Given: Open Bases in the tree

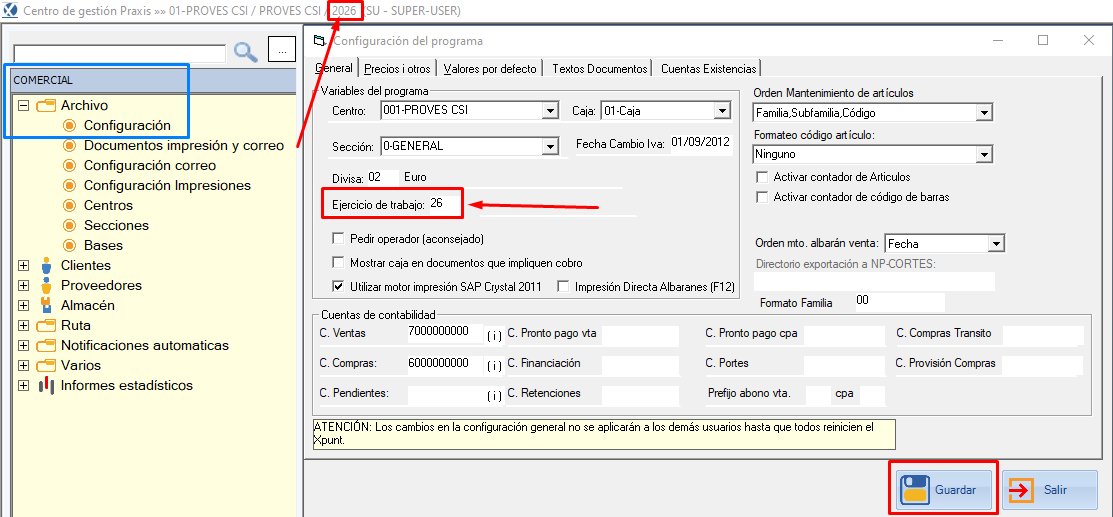Looking at the screenshot, I should (x=103, y=245).
